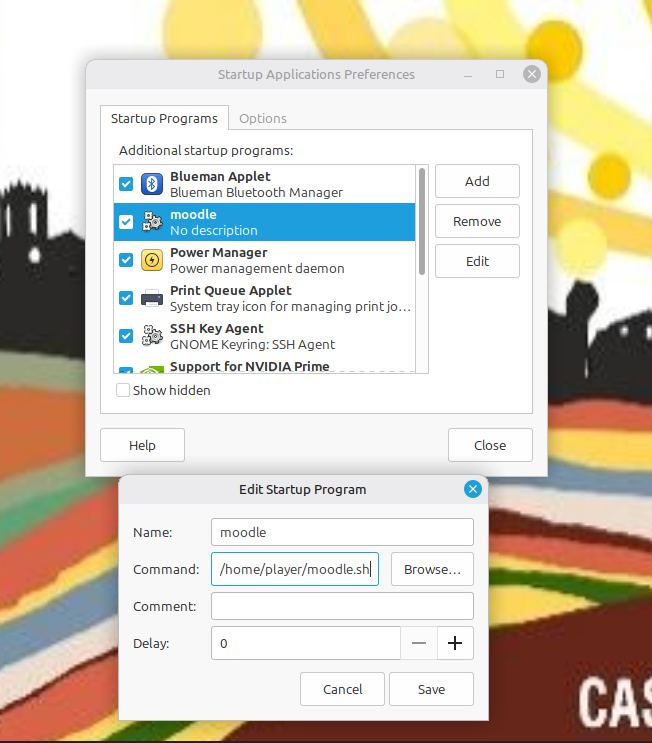Click the moodle gears icon
The height and width of the screenshot is (743, 652).
point(152,222)
